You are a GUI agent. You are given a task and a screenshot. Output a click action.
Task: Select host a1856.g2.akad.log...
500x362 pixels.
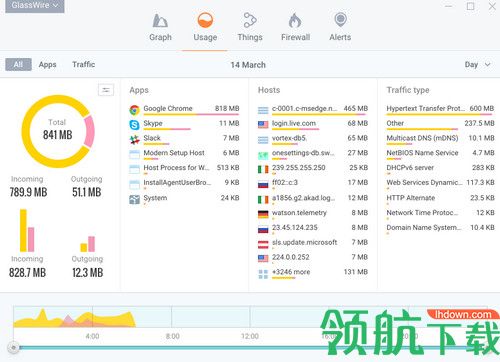[304, 198]
